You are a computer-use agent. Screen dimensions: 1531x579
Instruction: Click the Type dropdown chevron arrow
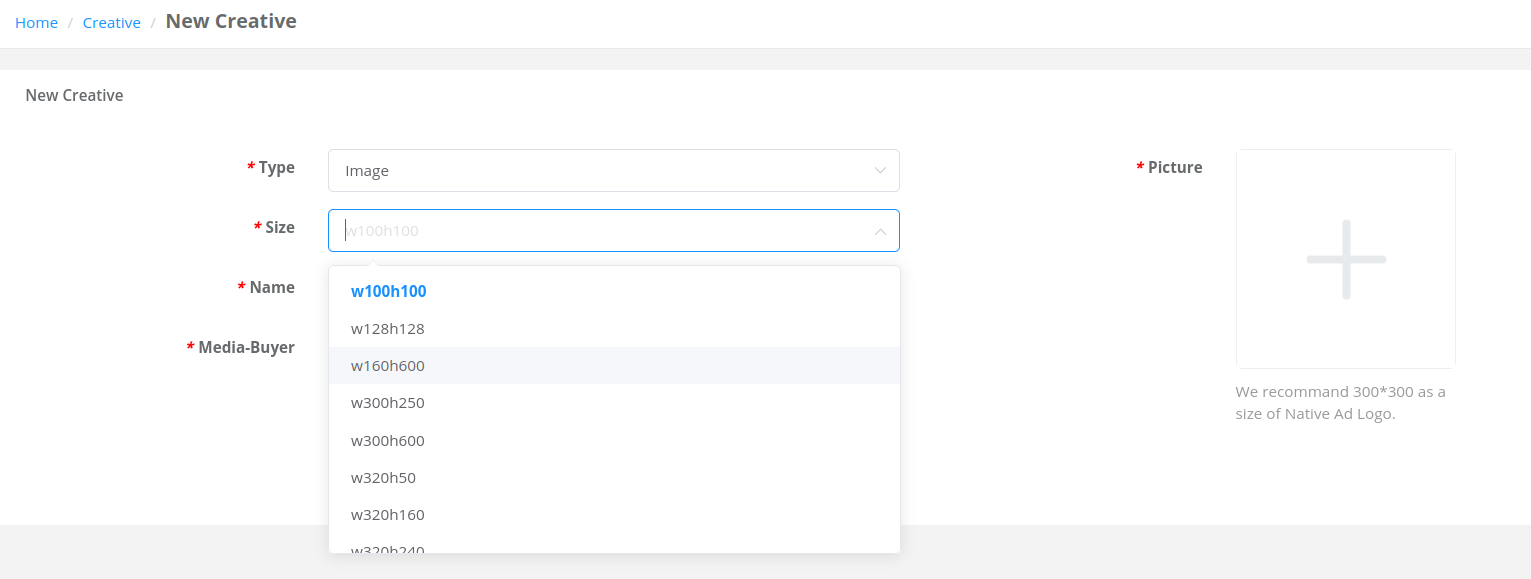coord(880,170)
